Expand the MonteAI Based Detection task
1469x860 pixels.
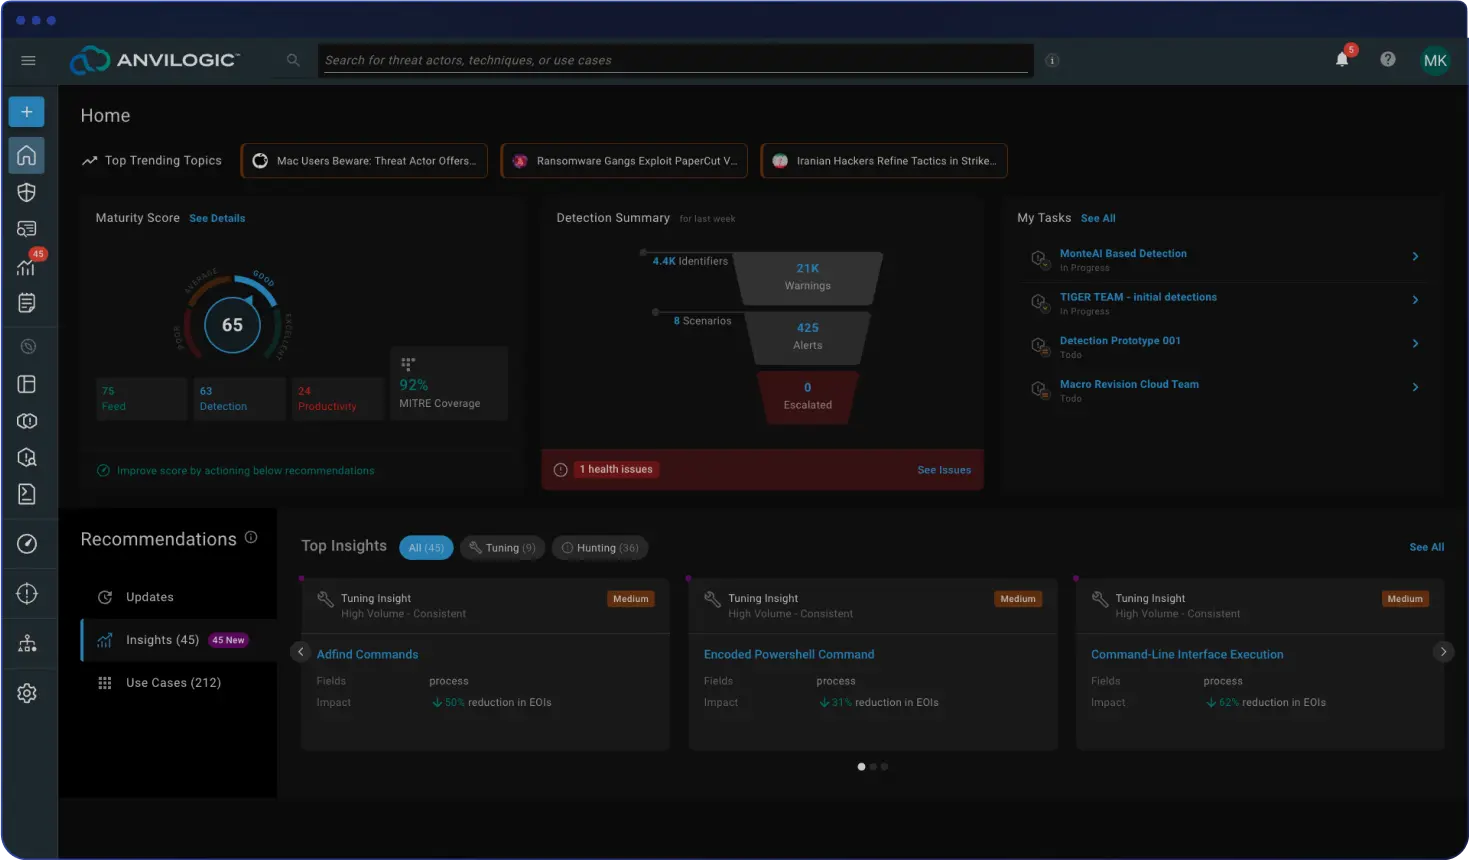(x=1415, y=257)
